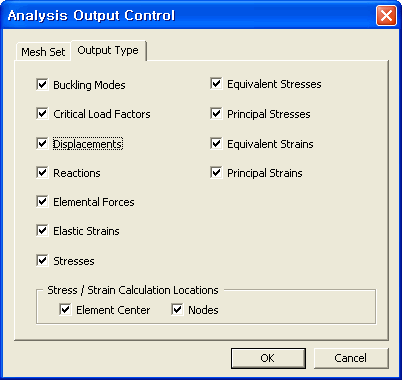The height and width of the screenshot is (380, 402).
Task: Click the Displacements label text
Action: tap(88, 144)
